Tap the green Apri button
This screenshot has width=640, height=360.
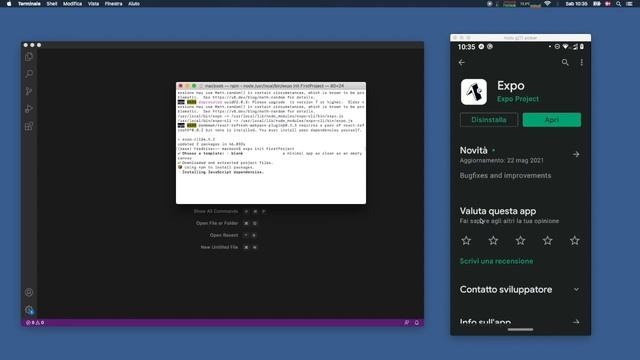point(552,120)
